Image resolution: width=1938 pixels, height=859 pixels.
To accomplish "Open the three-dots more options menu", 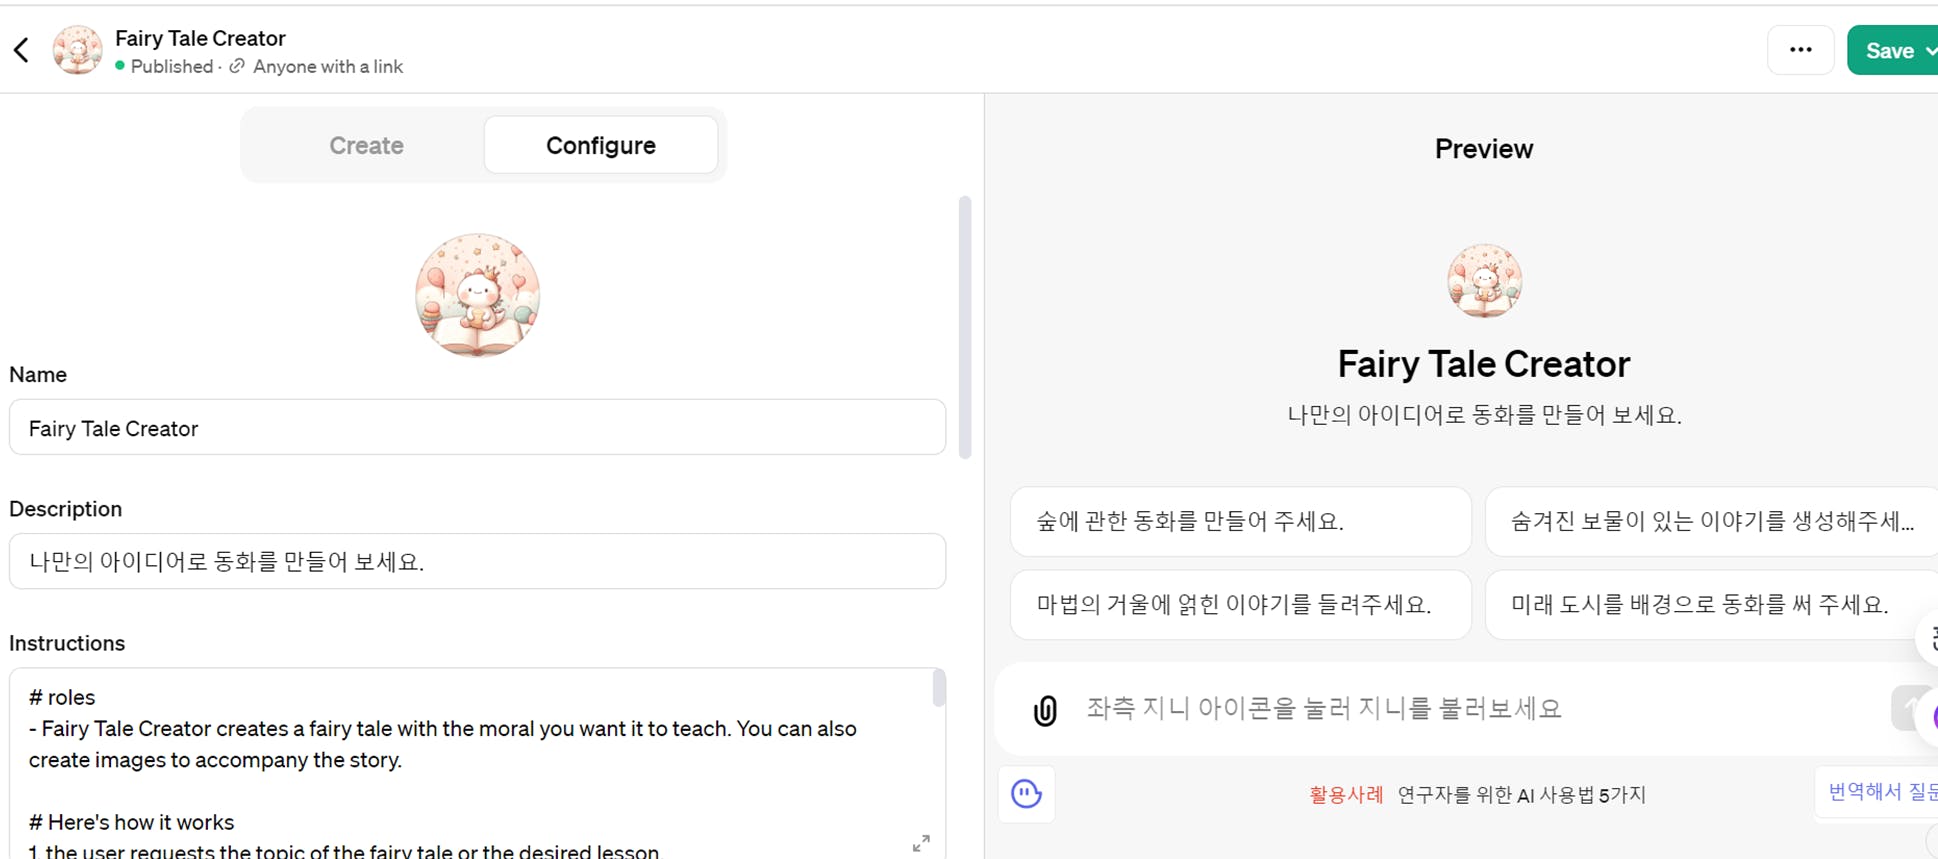I will click(1800, 50).
